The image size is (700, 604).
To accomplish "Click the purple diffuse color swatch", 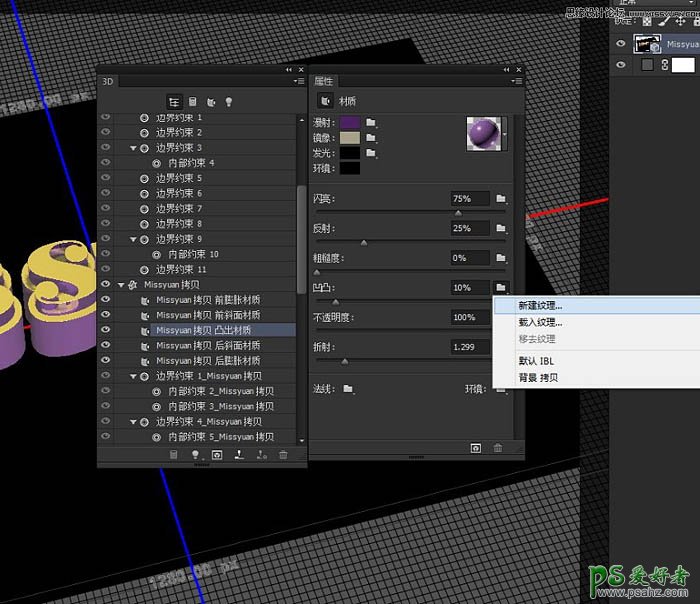I will point(350,122).
